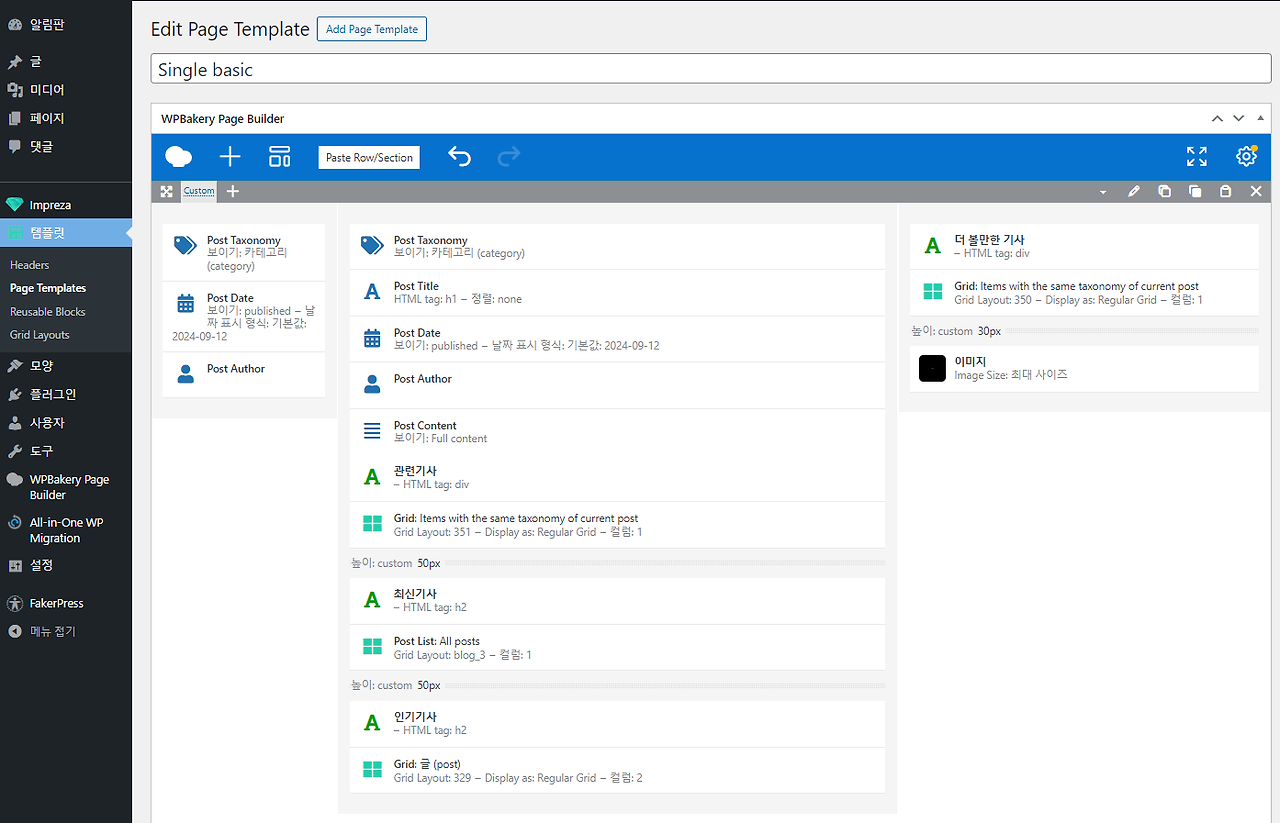This screenshot has width=1280, height=823.
Task: Move the WPBakery Page Builder panel up
Action: [1217, 118]
